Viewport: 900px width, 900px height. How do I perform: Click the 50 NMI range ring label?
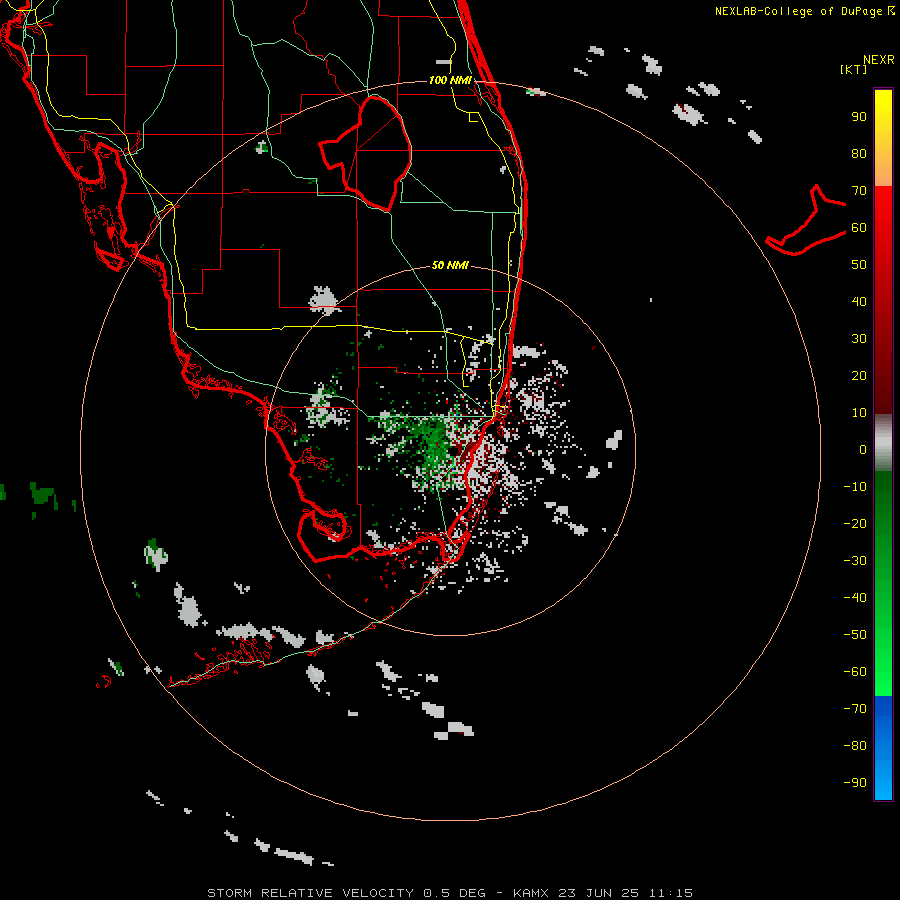tap(450, 265)
